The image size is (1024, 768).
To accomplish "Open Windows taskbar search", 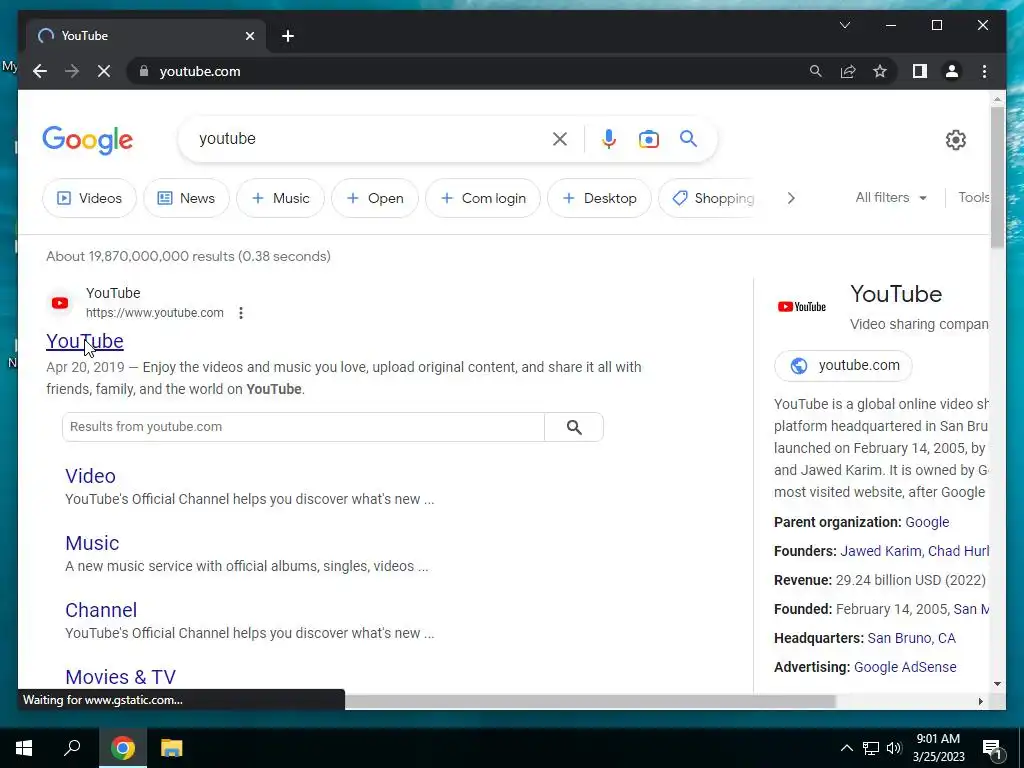I will [x=72, y=748].
